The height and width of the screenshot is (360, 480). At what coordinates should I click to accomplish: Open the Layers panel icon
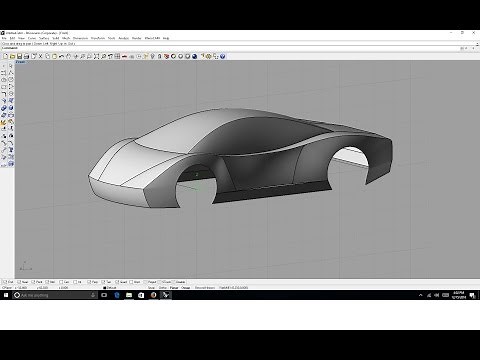pyautogui.click(x=166, y=56)
